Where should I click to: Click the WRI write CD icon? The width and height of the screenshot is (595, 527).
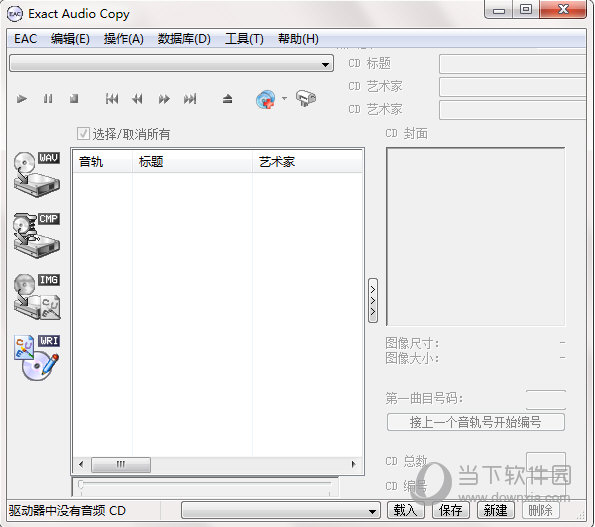(x=37, y=358)
